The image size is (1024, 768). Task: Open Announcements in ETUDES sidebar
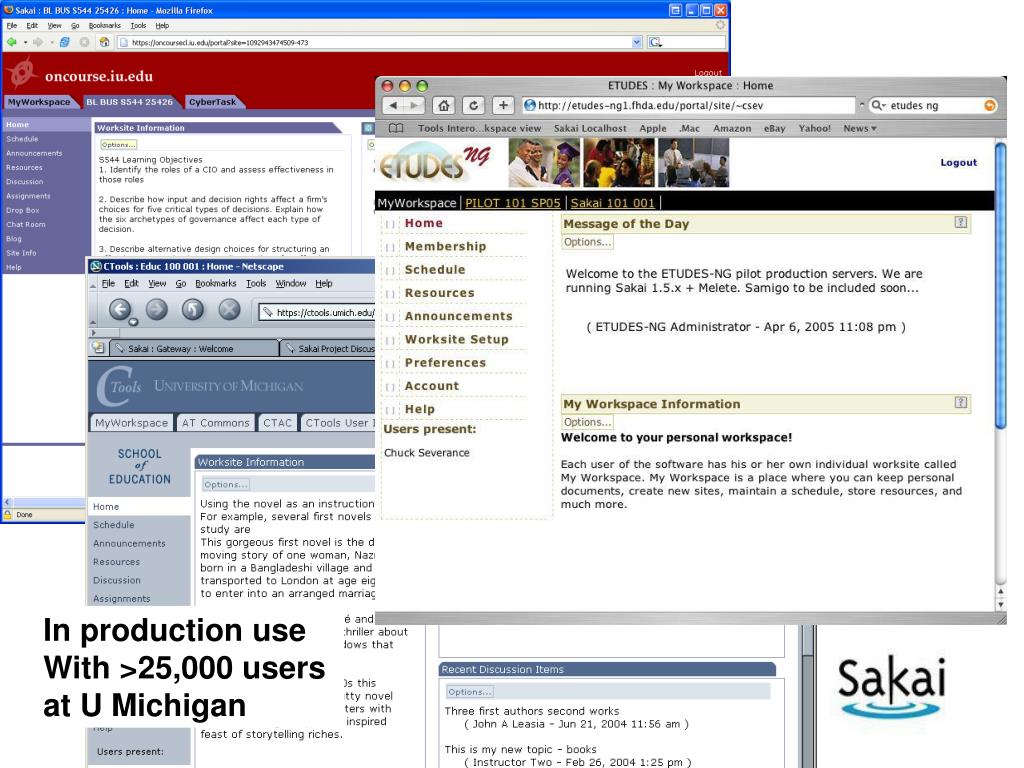tap(458, 316)
